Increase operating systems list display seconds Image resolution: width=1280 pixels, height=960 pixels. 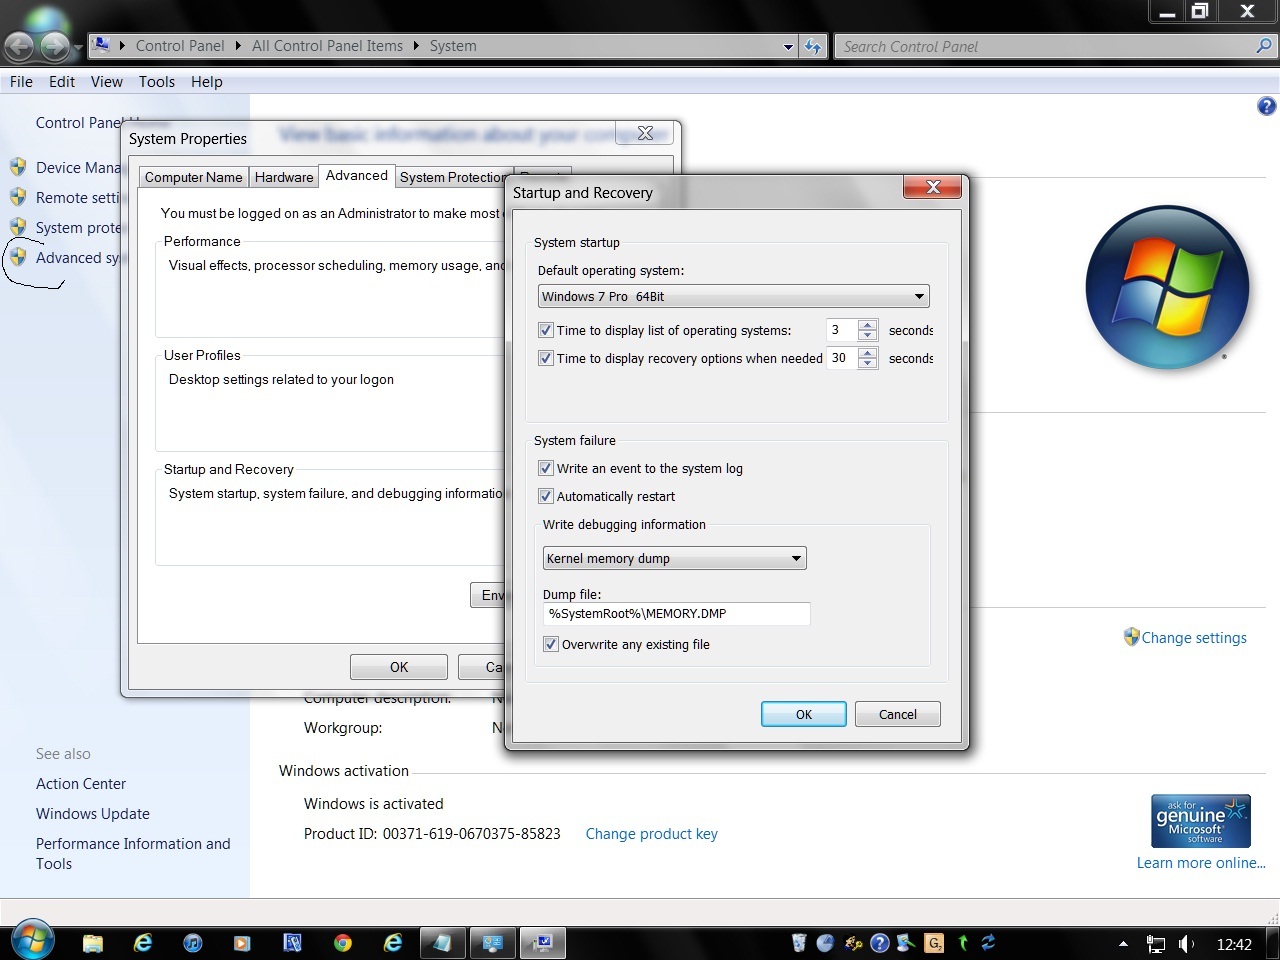[x=868, y=325]
